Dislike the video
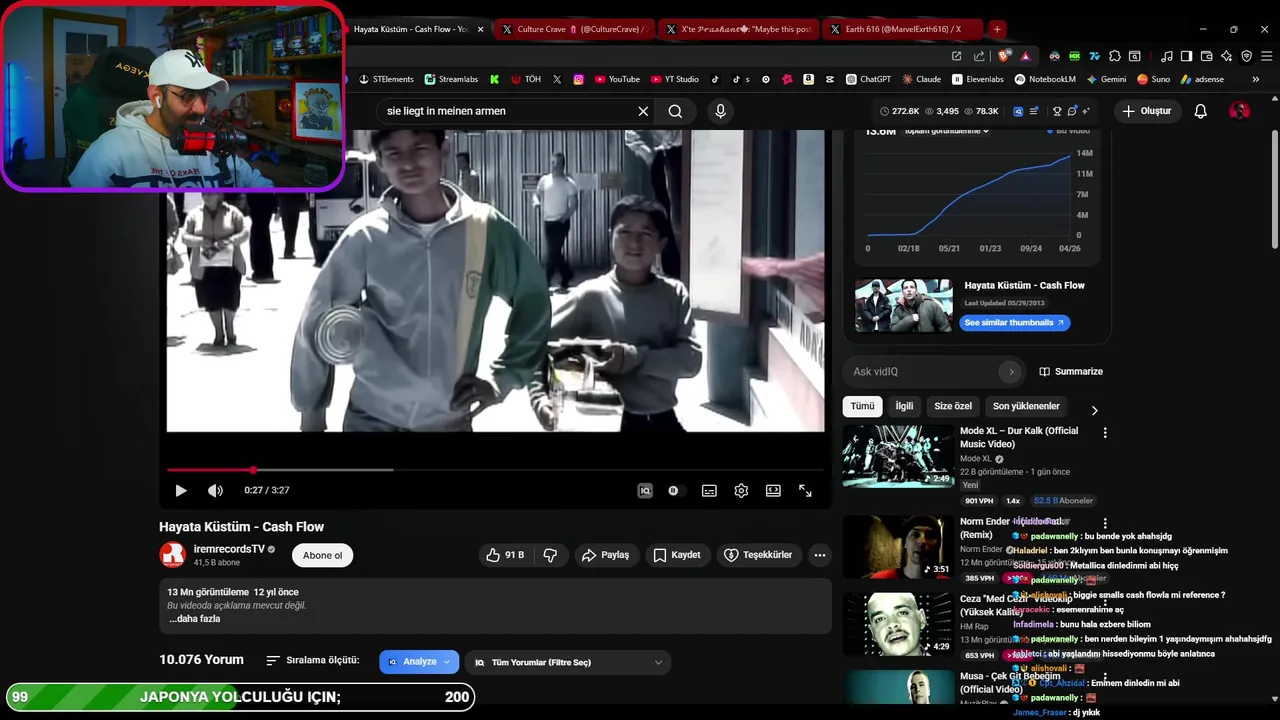The height and width of the screenshot is (720, 1280). [x=550, y=555]
